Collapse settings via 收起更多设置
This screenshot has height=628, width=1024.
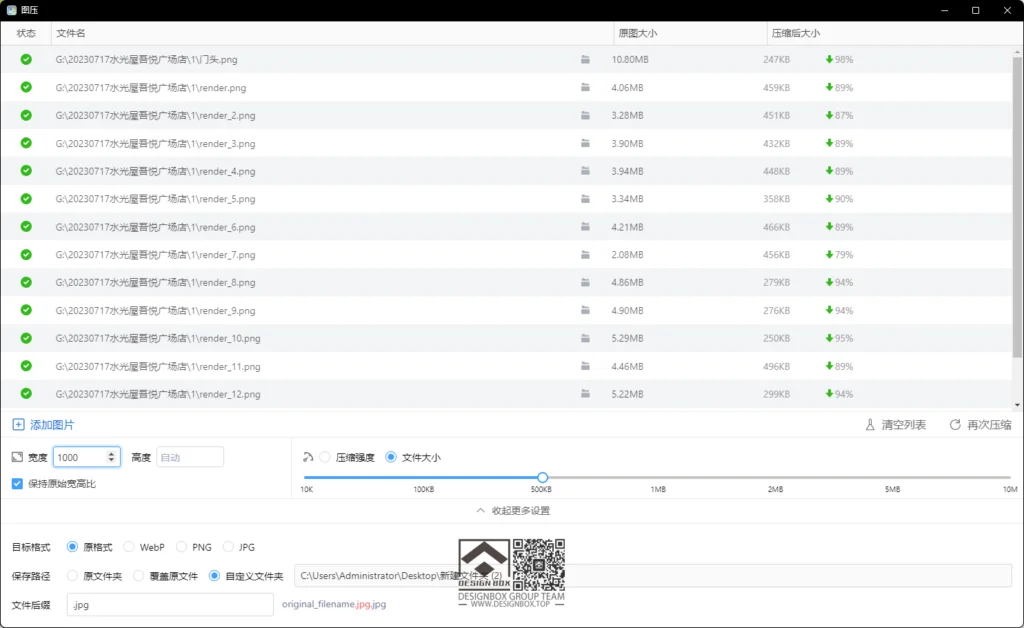pyautogui.click(x=512, y=511)
